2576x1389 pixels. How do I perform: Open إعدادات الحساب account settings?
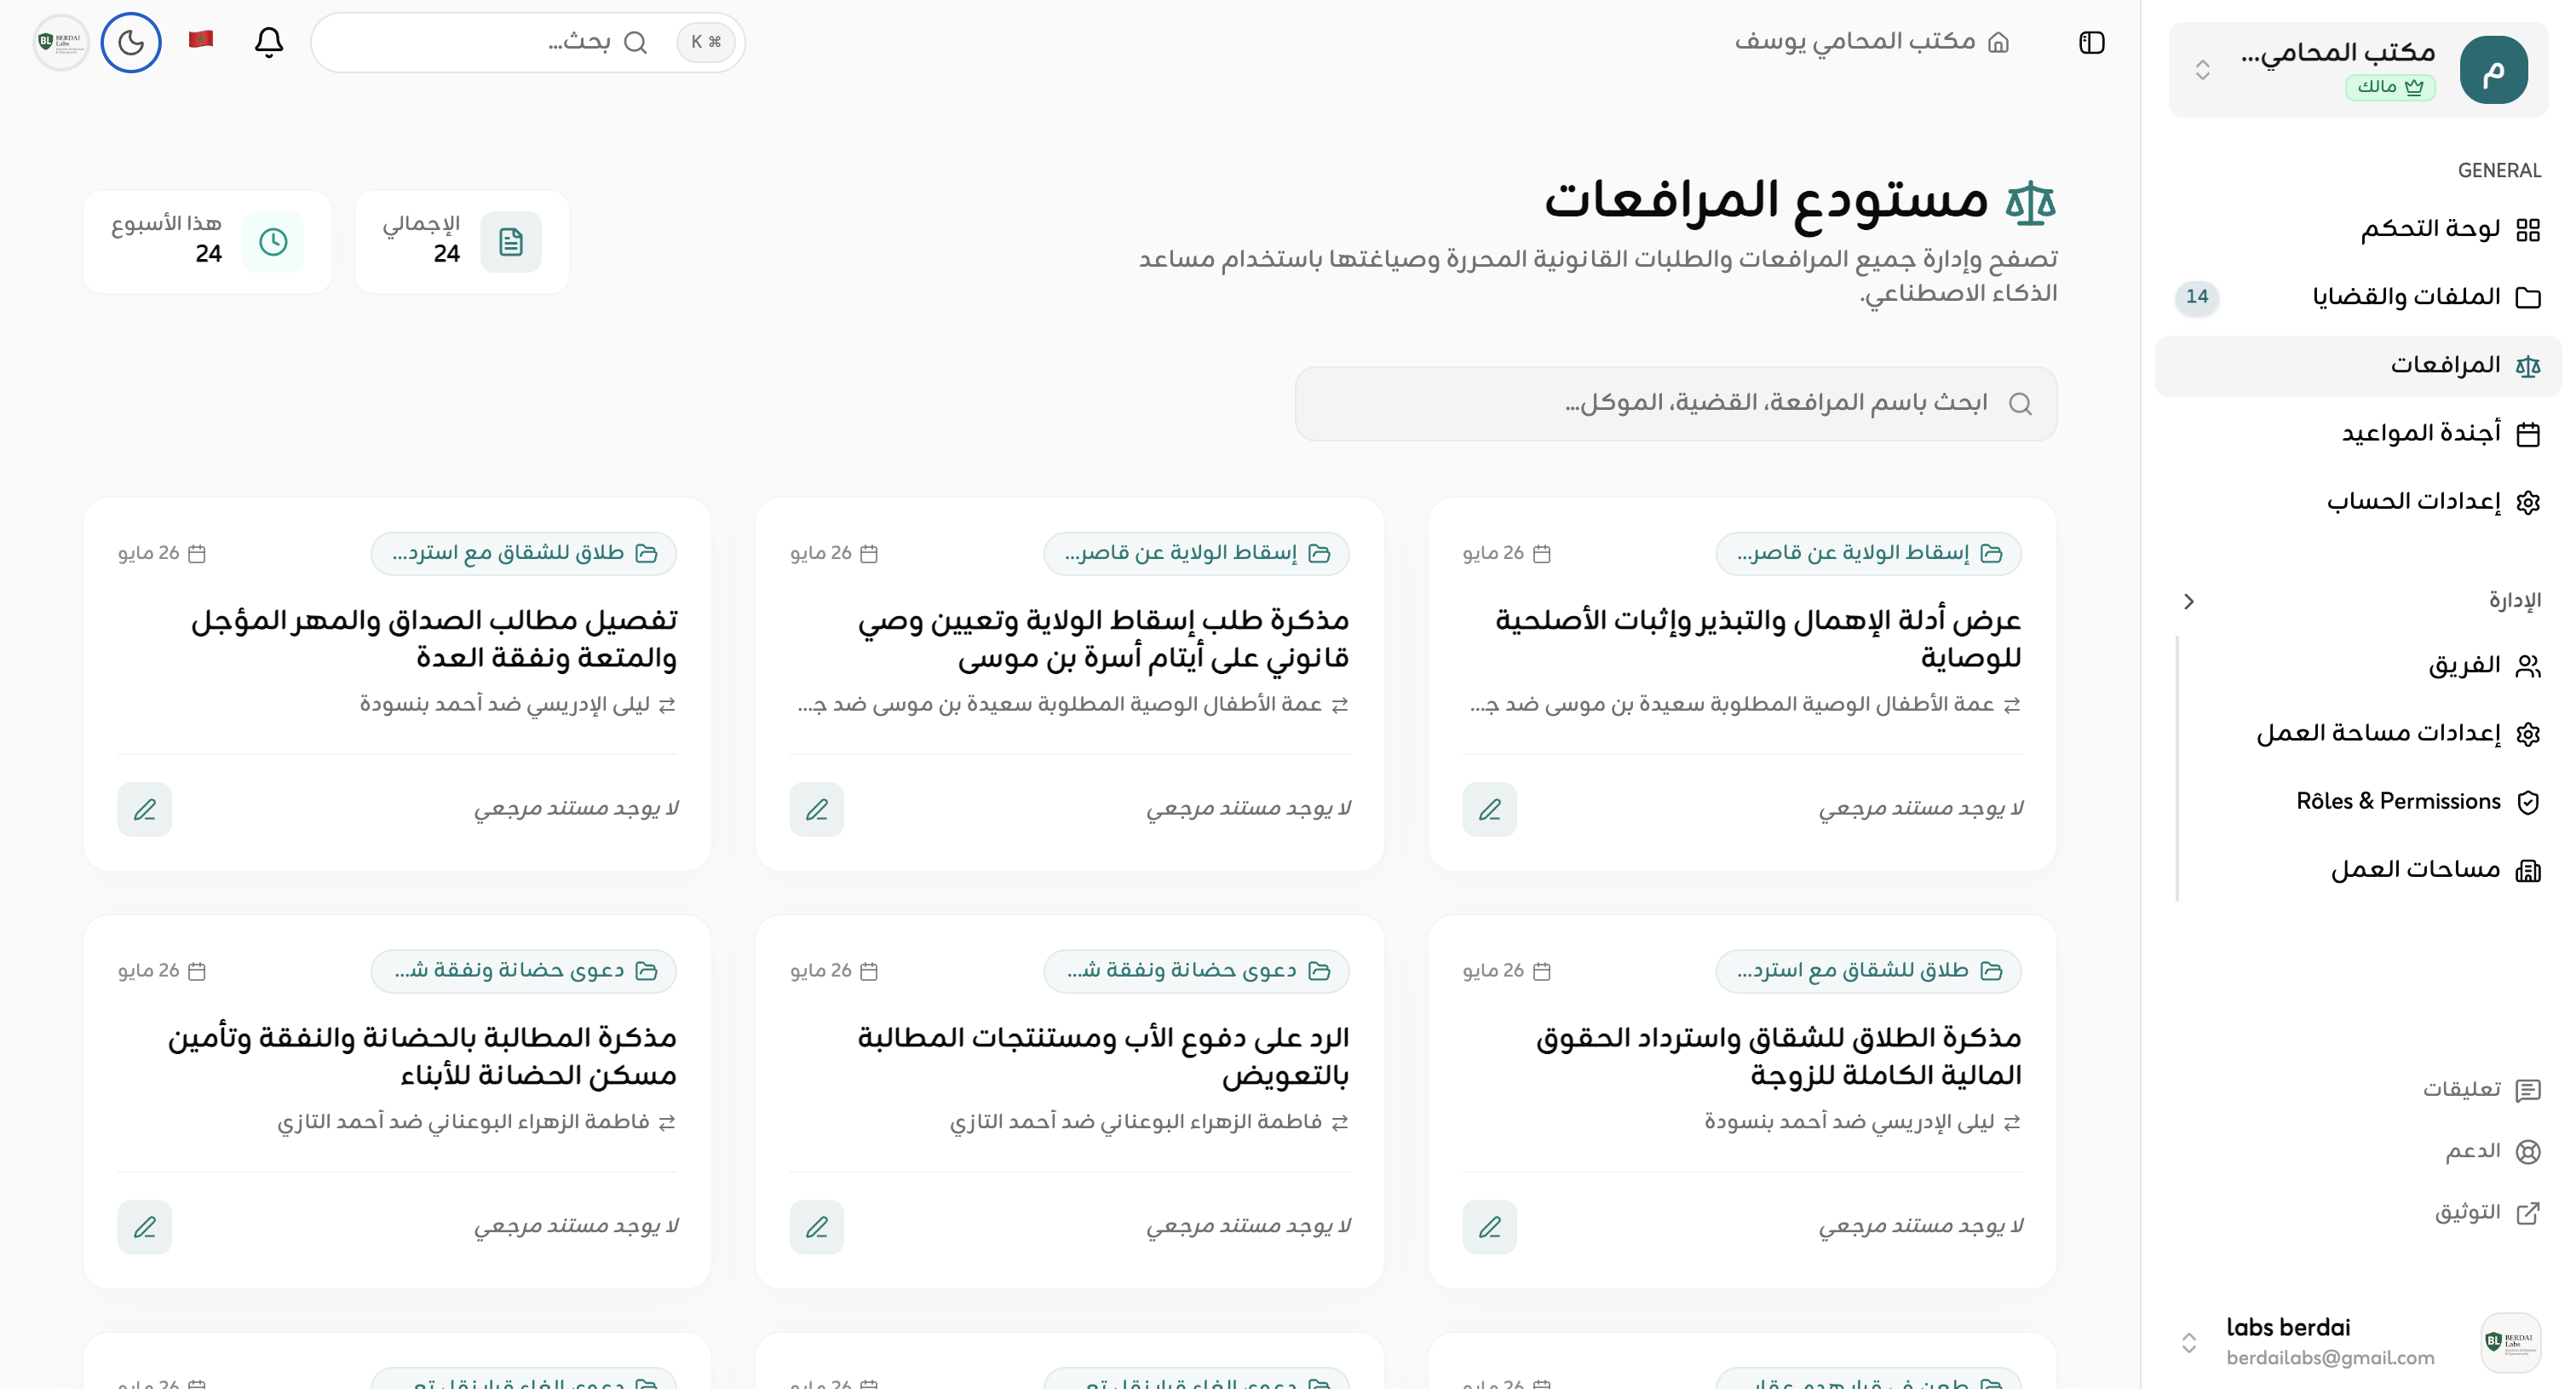tap(2358, 501)
